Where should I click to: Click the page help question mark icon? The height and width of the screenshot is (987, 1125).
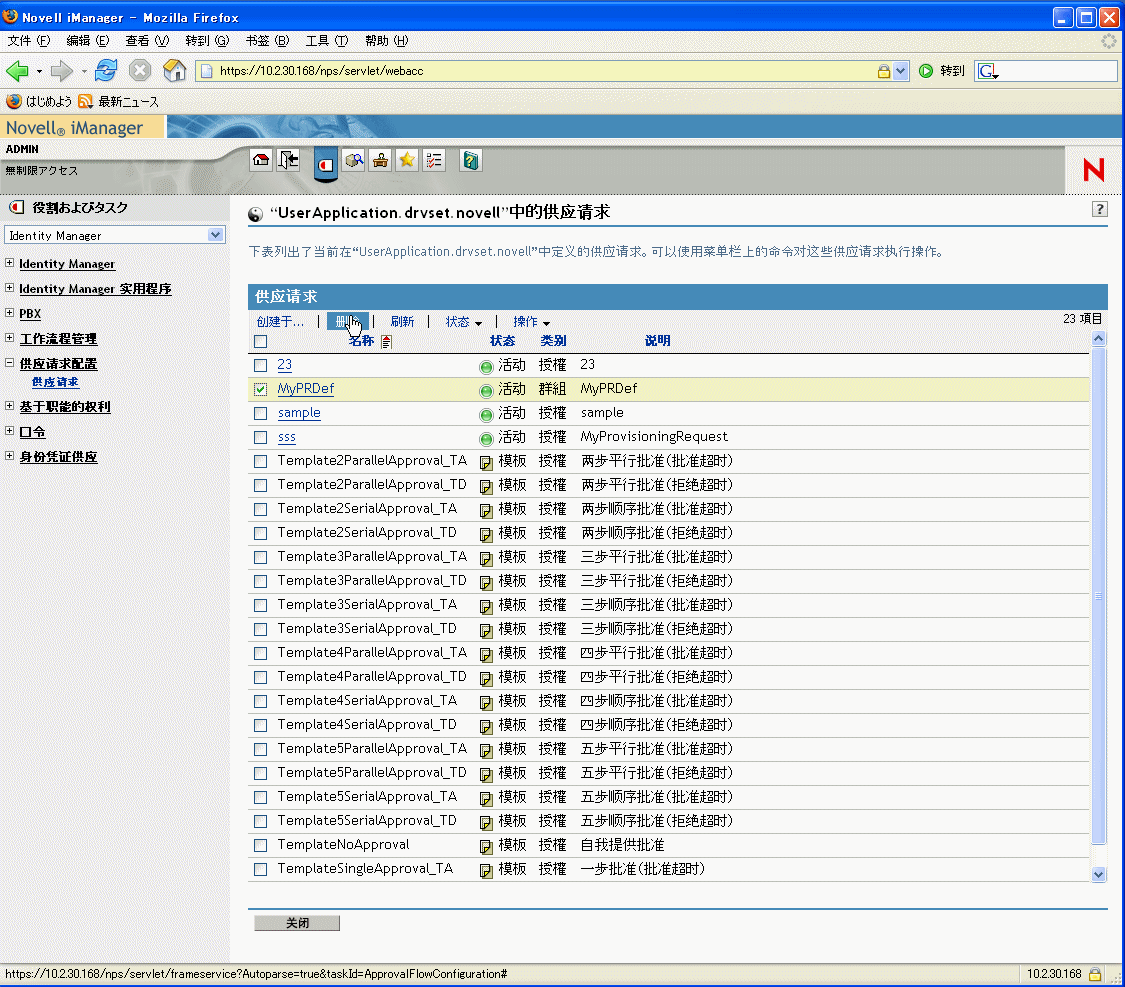coord(1099,209)
